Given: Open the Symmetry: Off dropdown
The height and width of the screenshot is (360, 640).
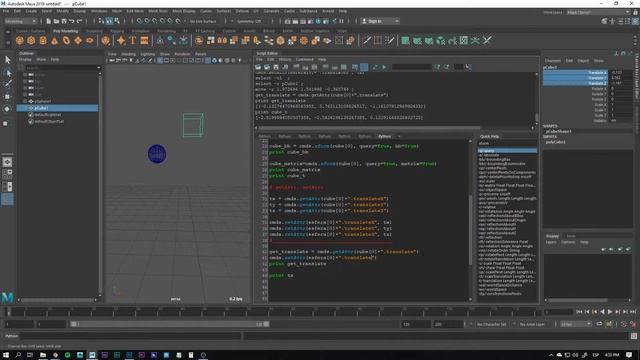Looking at the screenshot, I should 249,21.
